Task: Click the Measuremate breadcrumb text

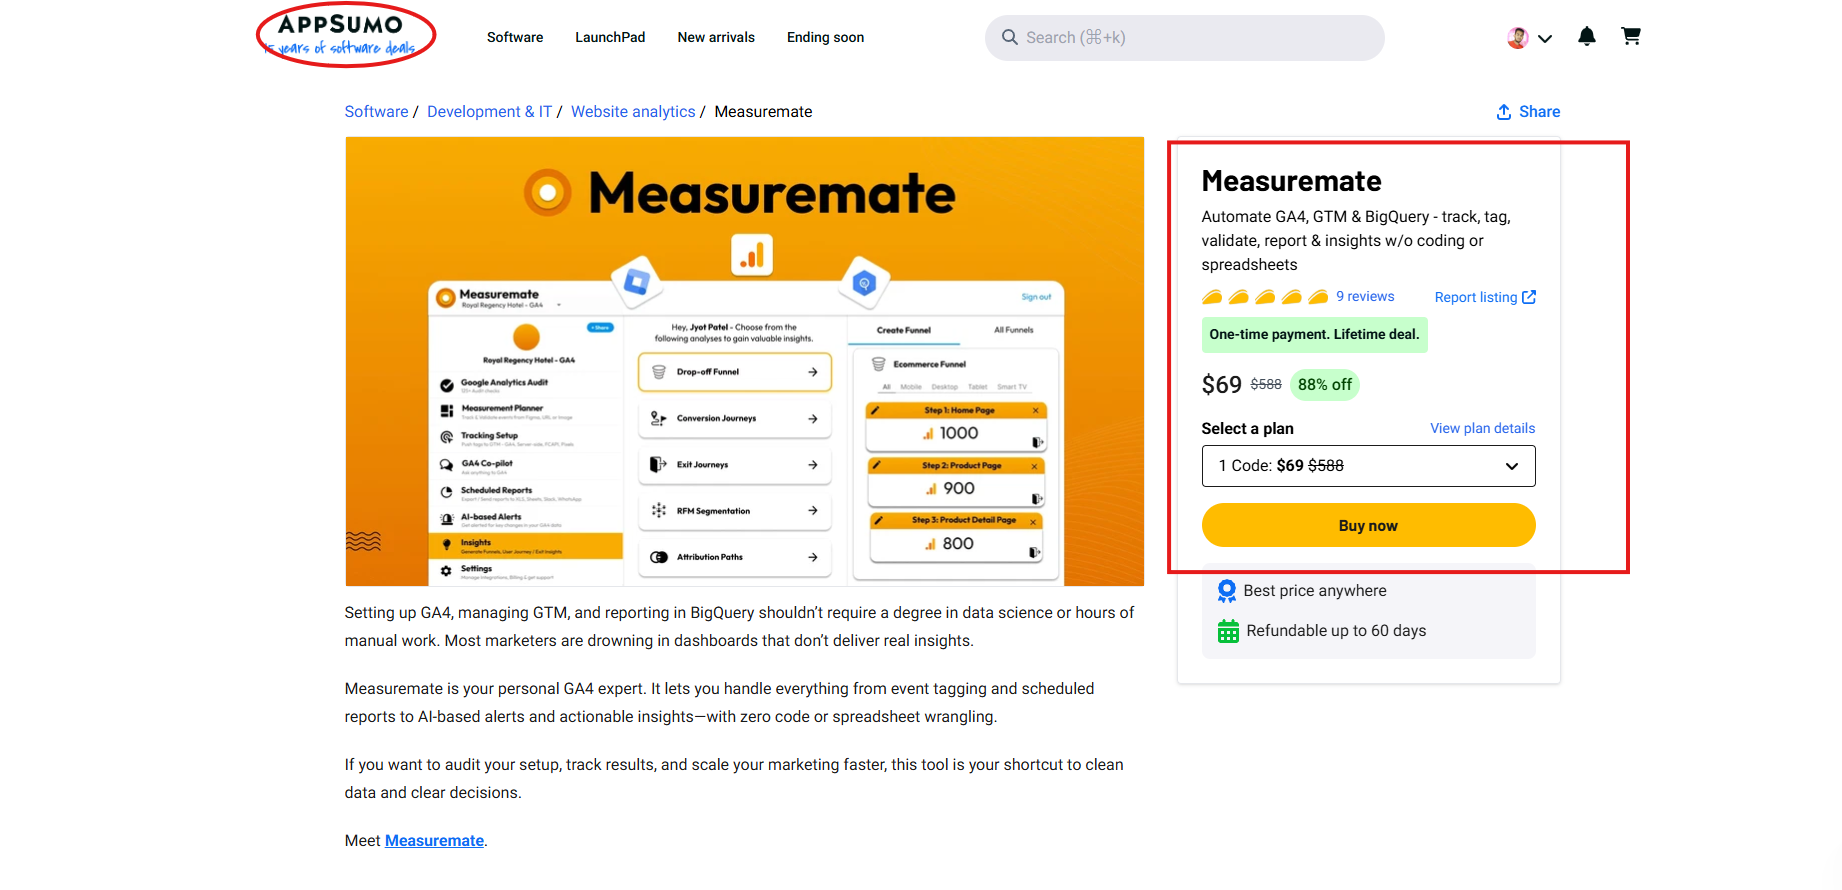Action: 763,112
